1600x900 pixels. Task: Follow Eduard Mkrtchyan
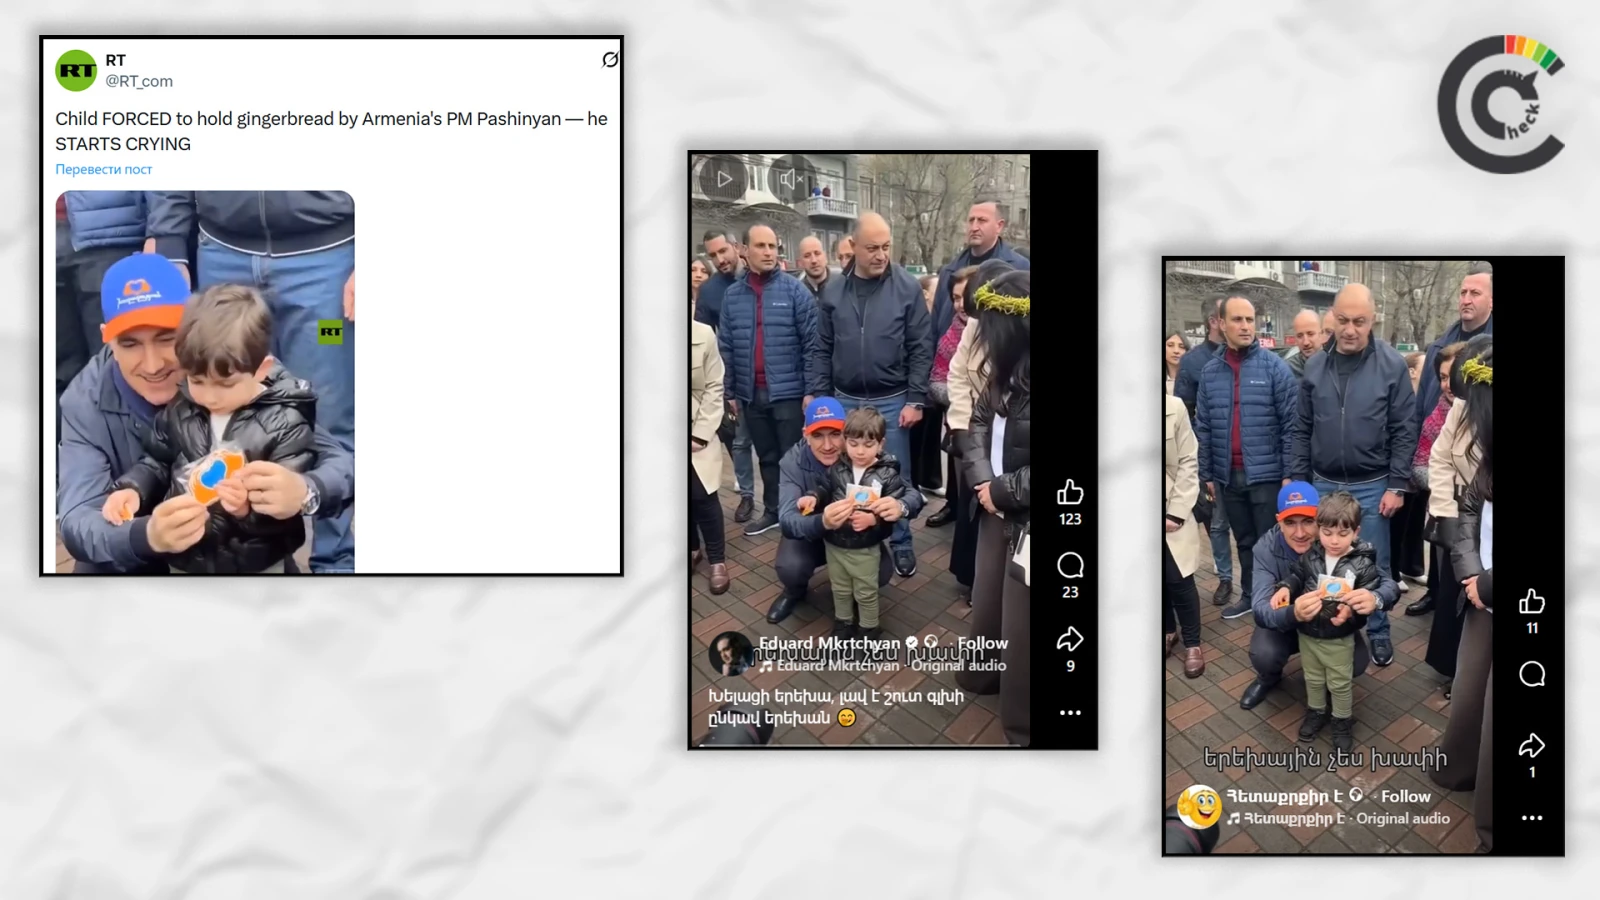pos(982,643)
